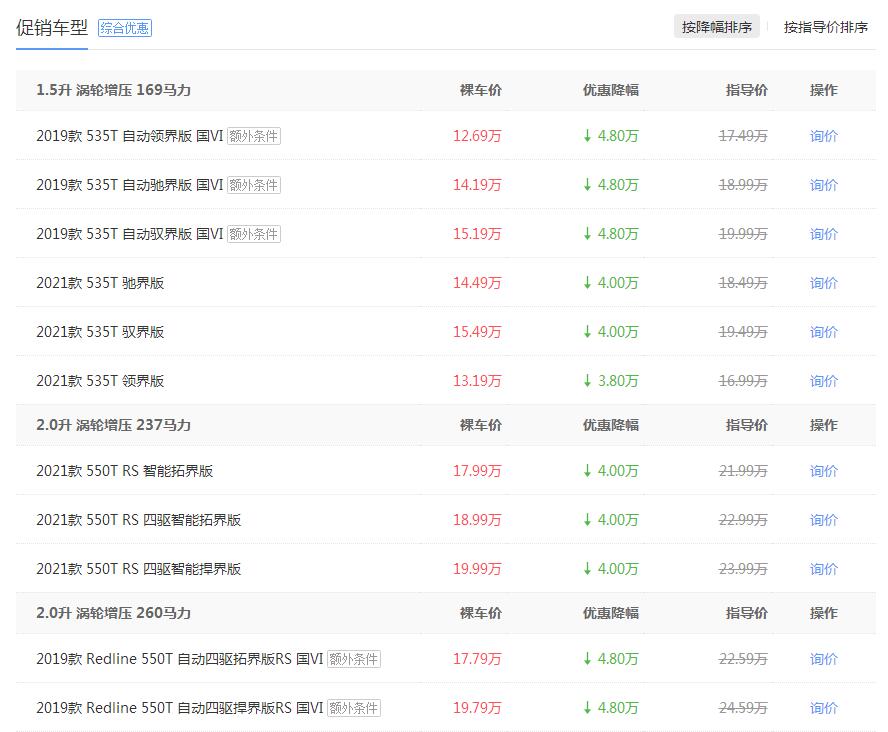Click 询价 for 2021款 535T 驰界版

tap(823, 283)
